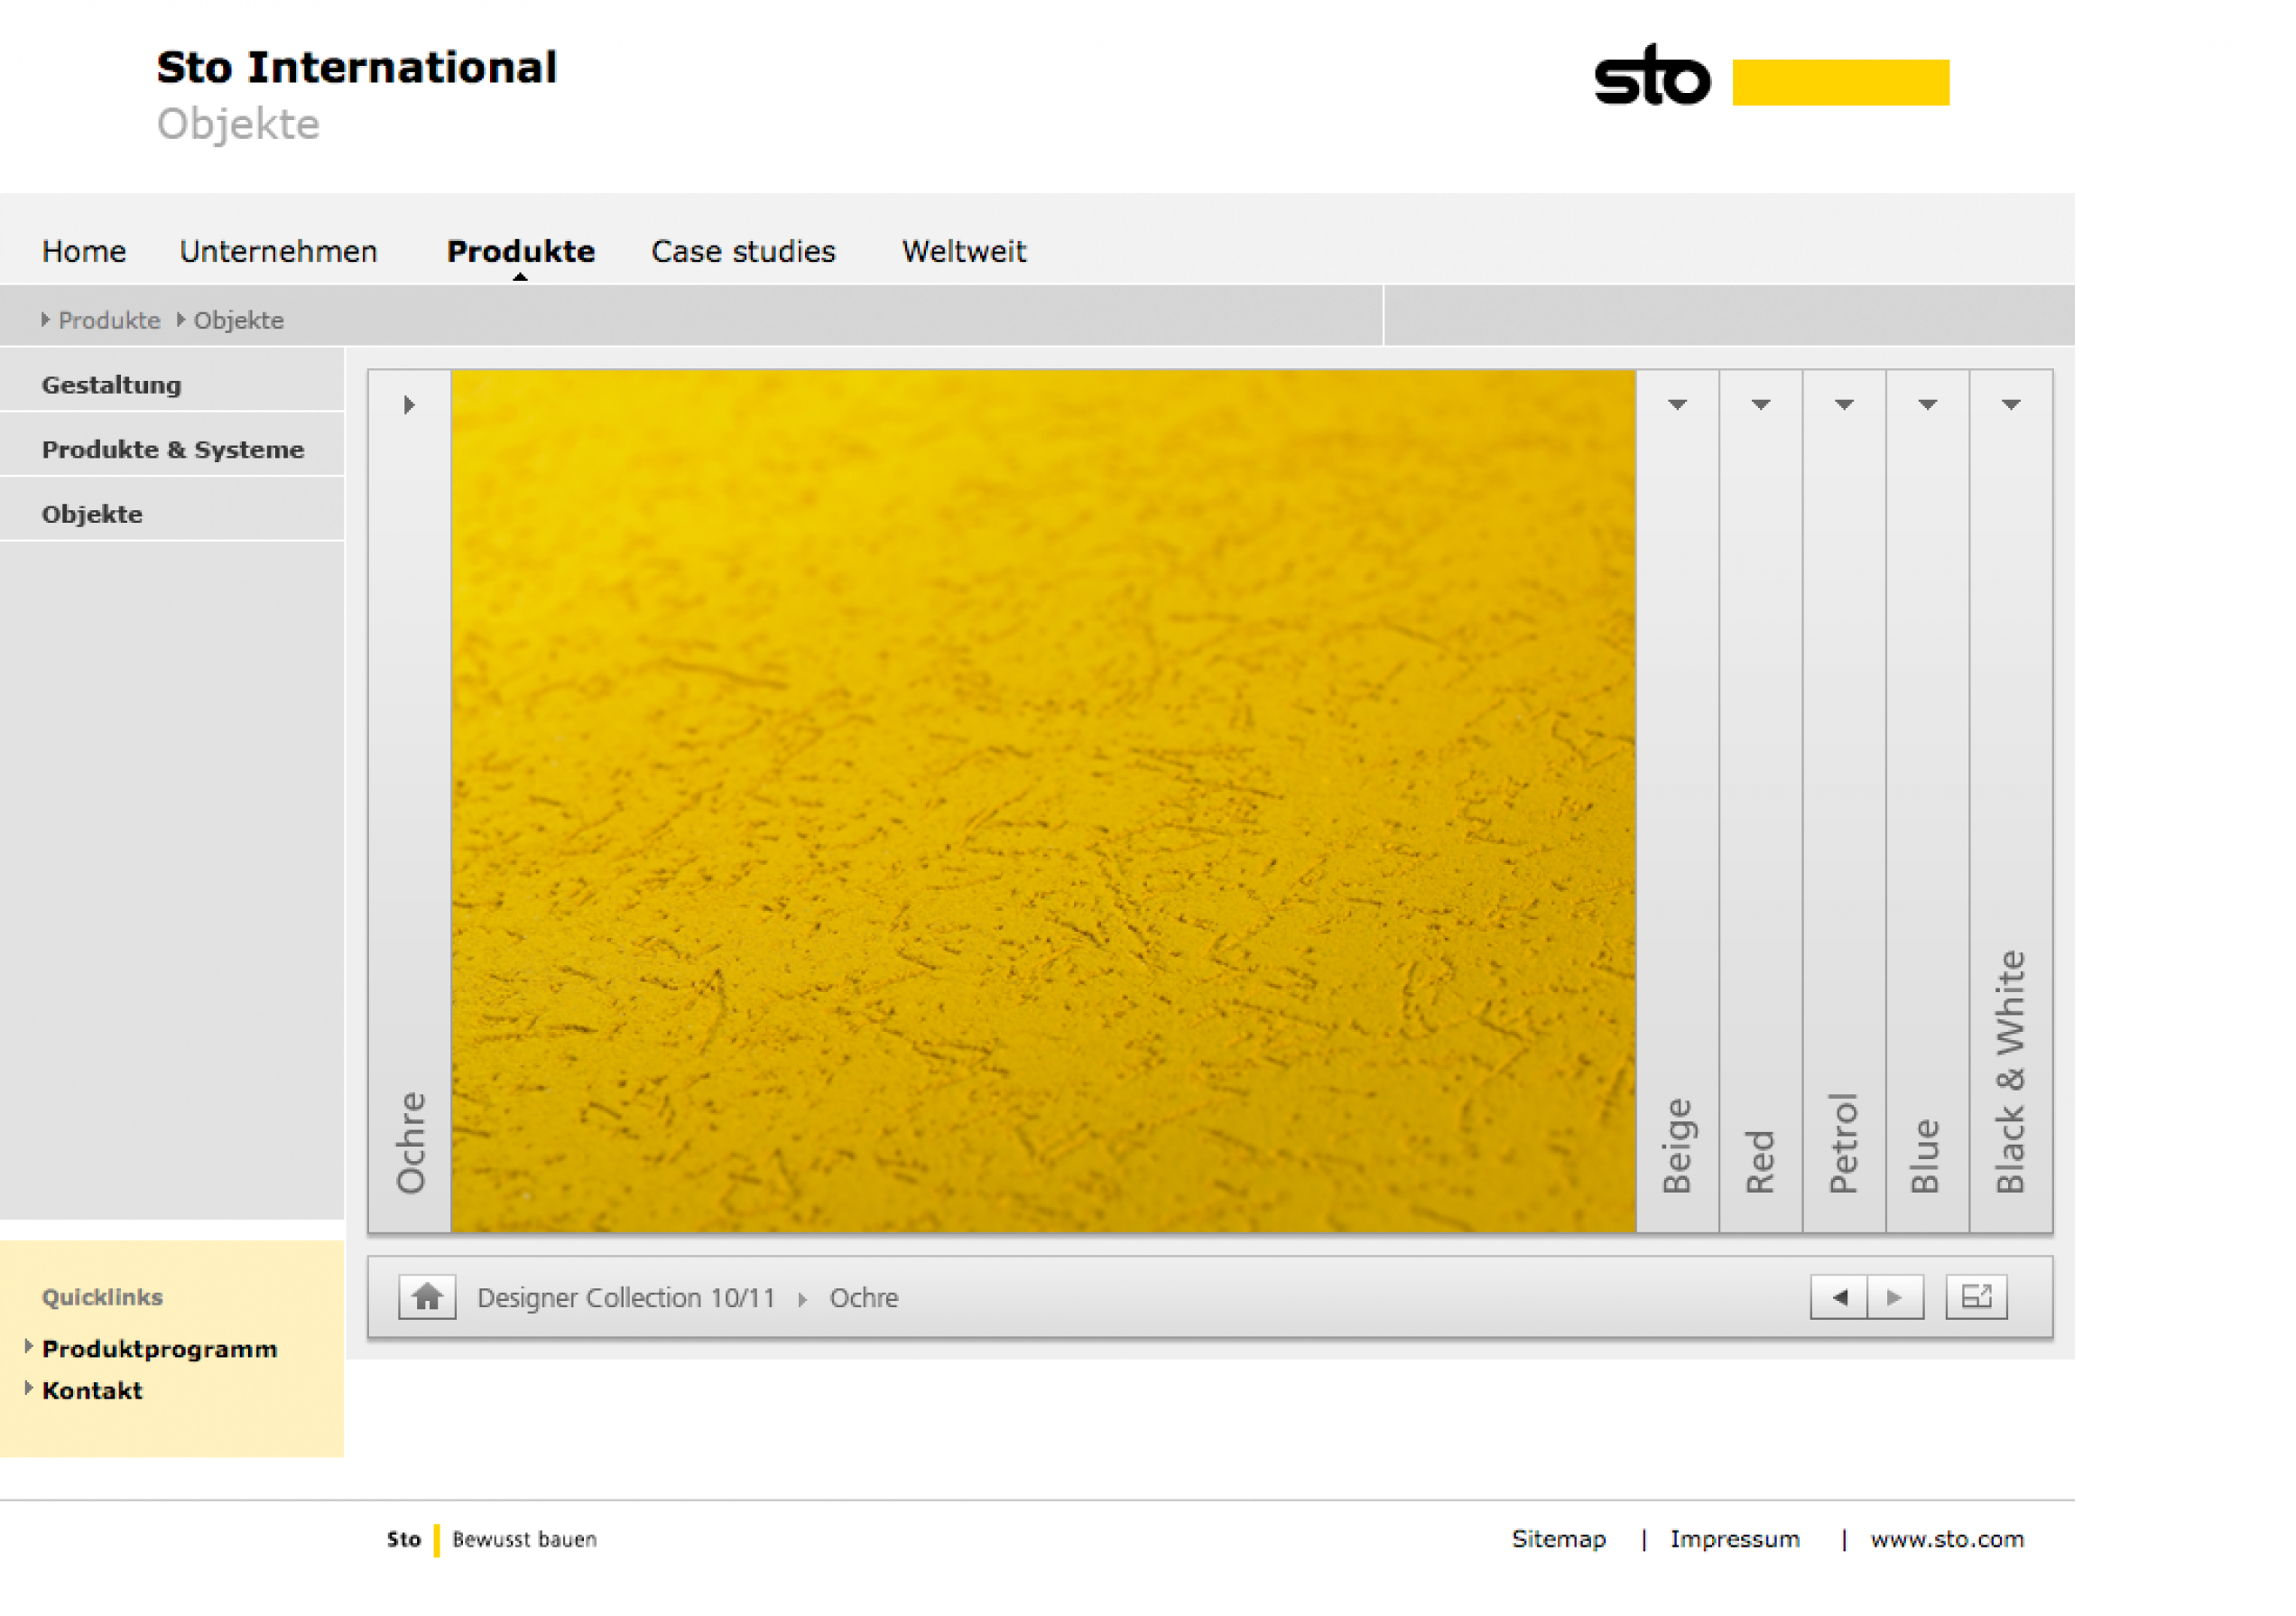Open the fullscreen view icon
The image size is (2296, 1616).
click(1976, 1297)
